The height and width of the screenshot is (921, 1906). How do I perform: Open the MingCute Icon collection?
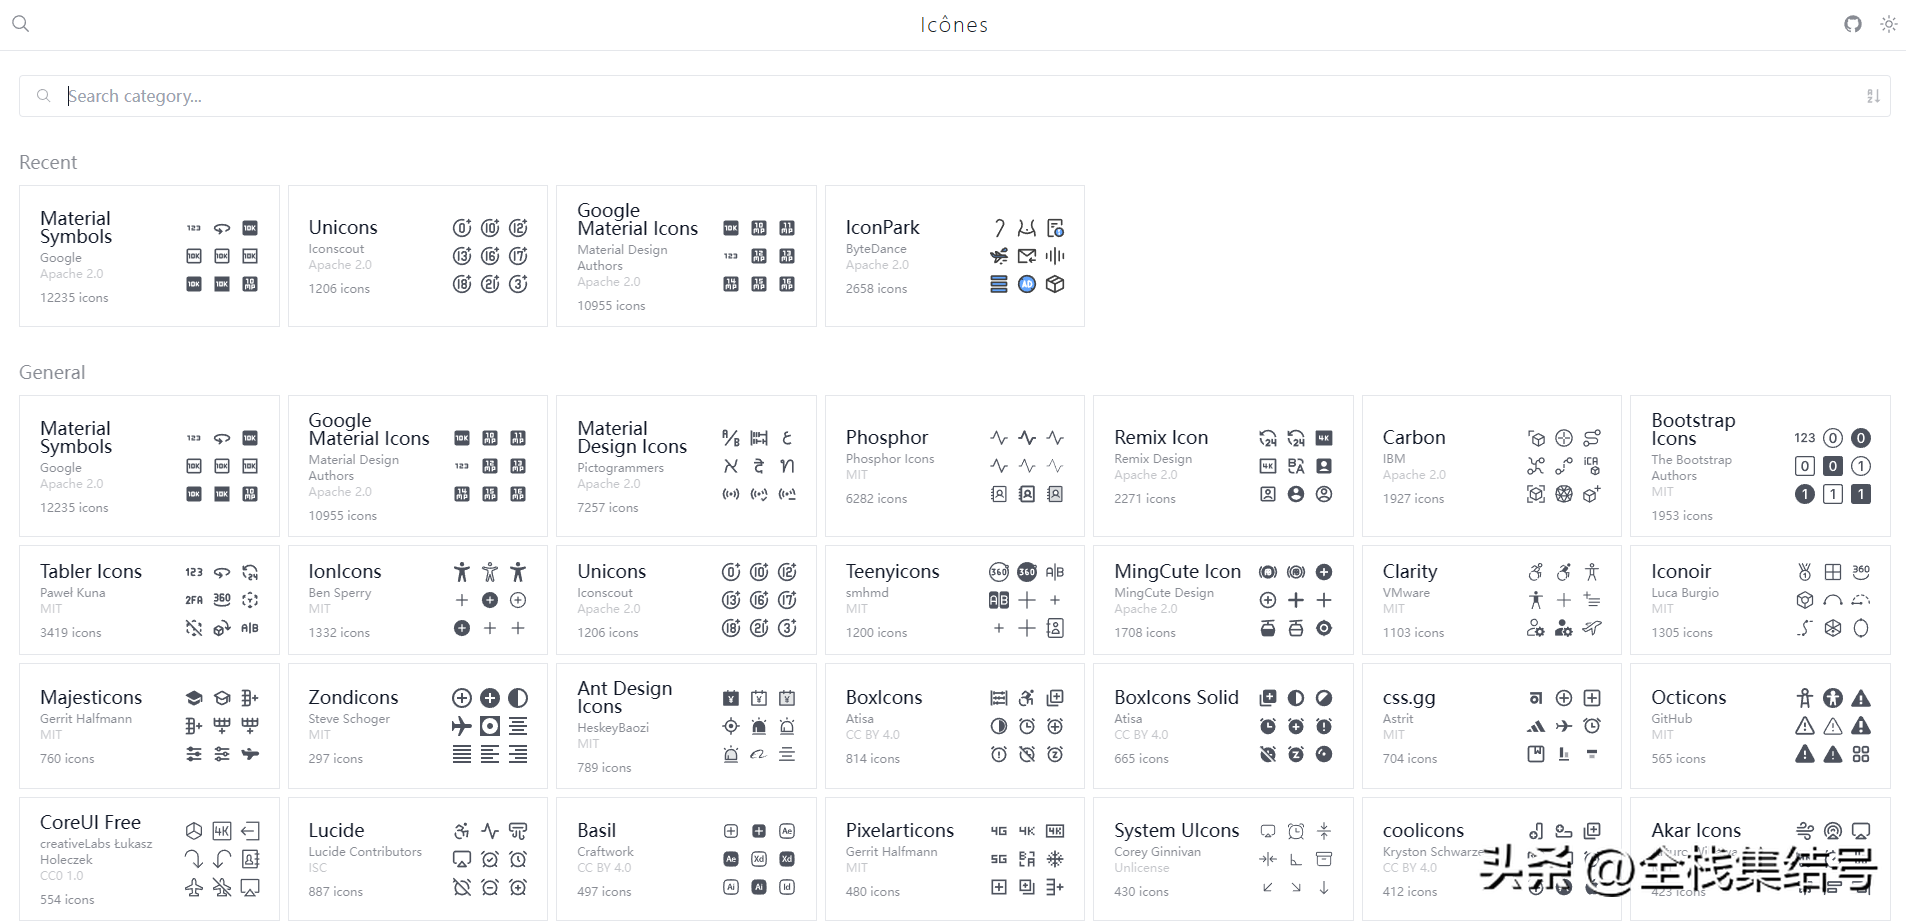[1223, 600]
